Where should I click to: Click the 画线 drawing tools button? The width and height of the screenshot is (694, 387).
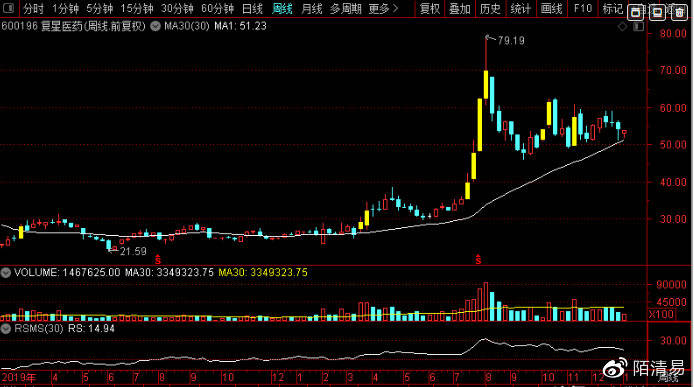click(551, 8)
